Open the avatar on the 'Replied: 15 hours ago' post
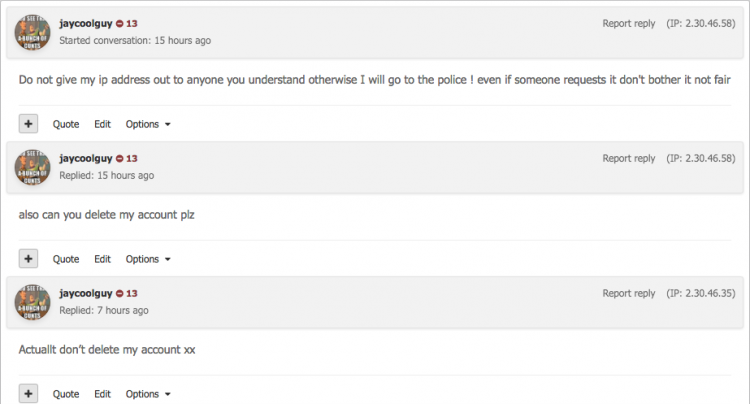The width and height of the screenshot is (750, 404). [33, 167]
